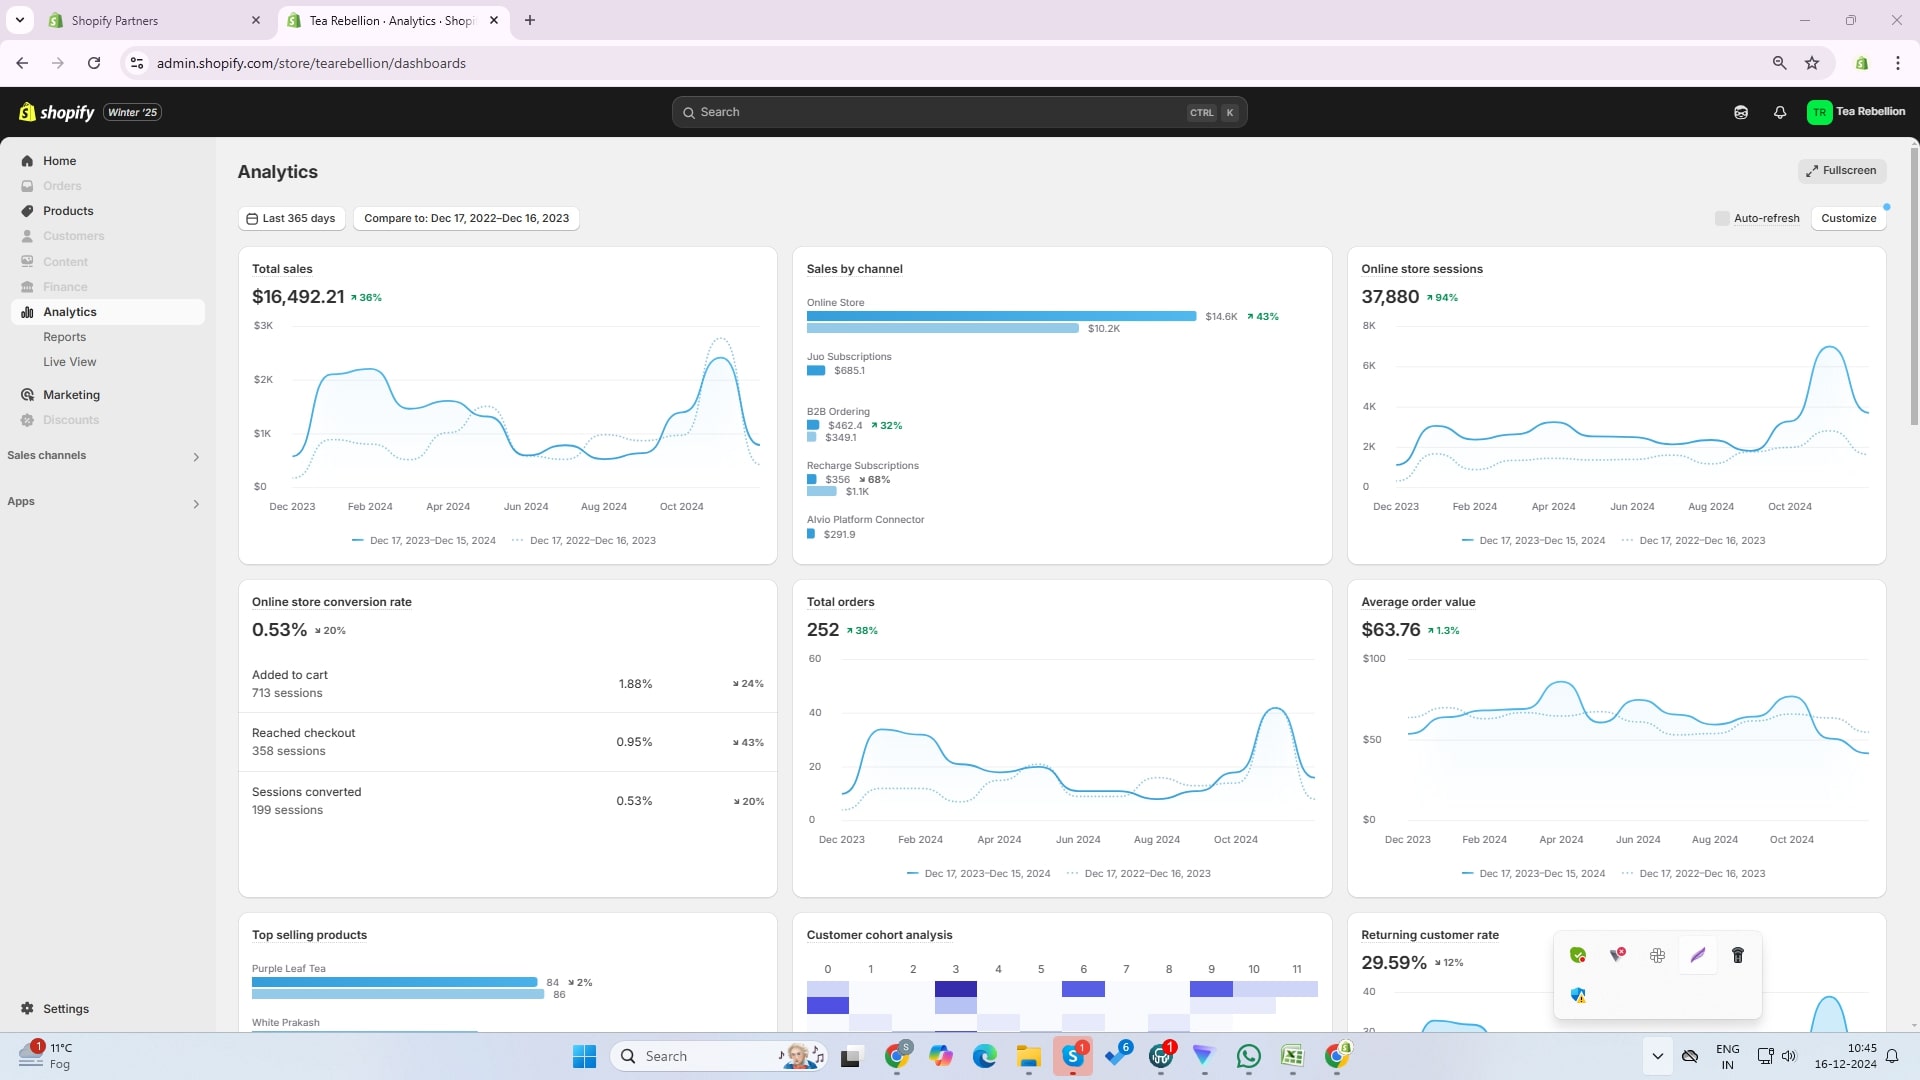Open the Compare to date range selector

click(466, 218)
